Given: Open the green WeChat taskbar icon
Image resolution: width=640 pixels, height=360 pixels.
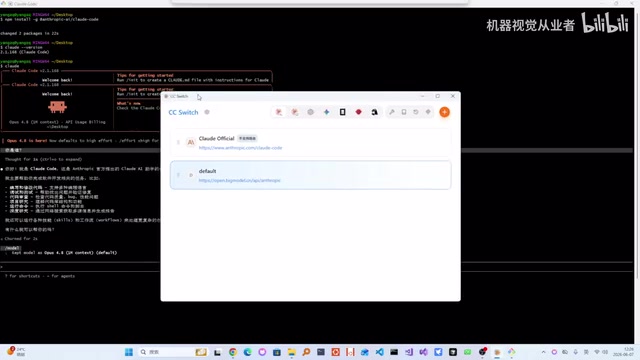Looking at the screenshot, I should (x=468, y=352).
